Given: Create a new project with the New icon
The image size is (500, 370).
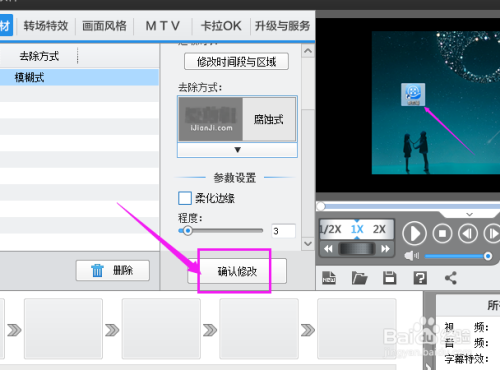Looking at the screenshot, I should (x=329, y=278).
